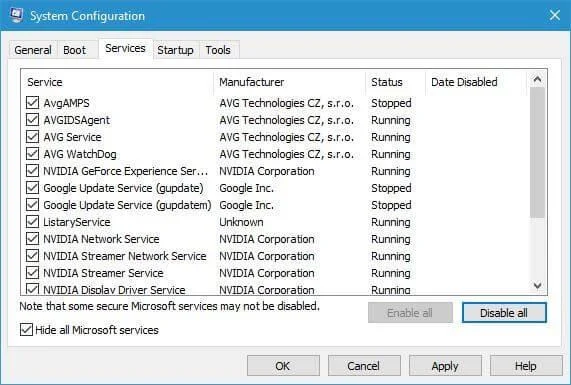Toggle Hide all Microsoft services checkbox
The image size is (571, 385).
point(26,330)
